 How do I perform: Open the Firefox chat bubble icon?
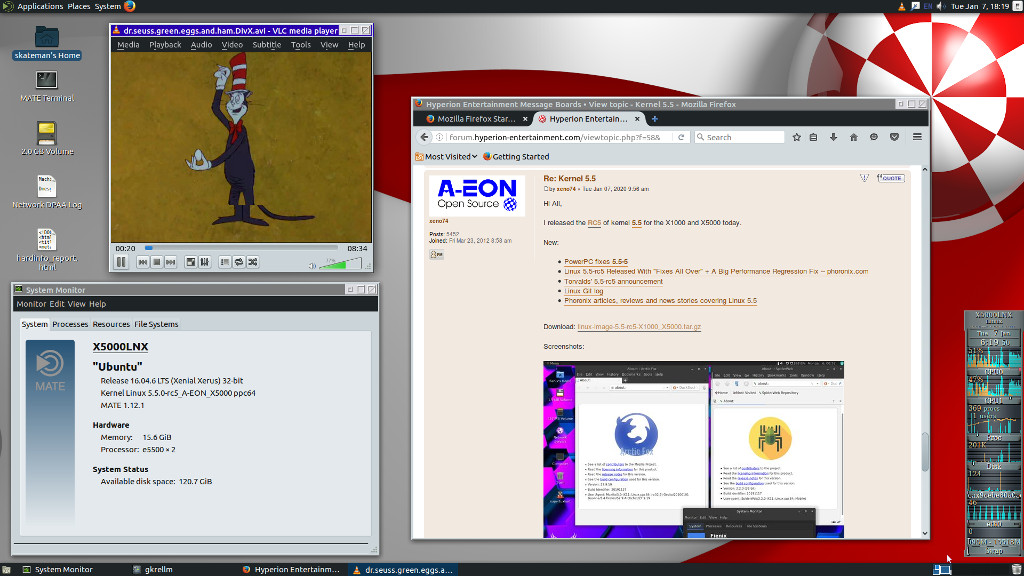click(874, 137)
